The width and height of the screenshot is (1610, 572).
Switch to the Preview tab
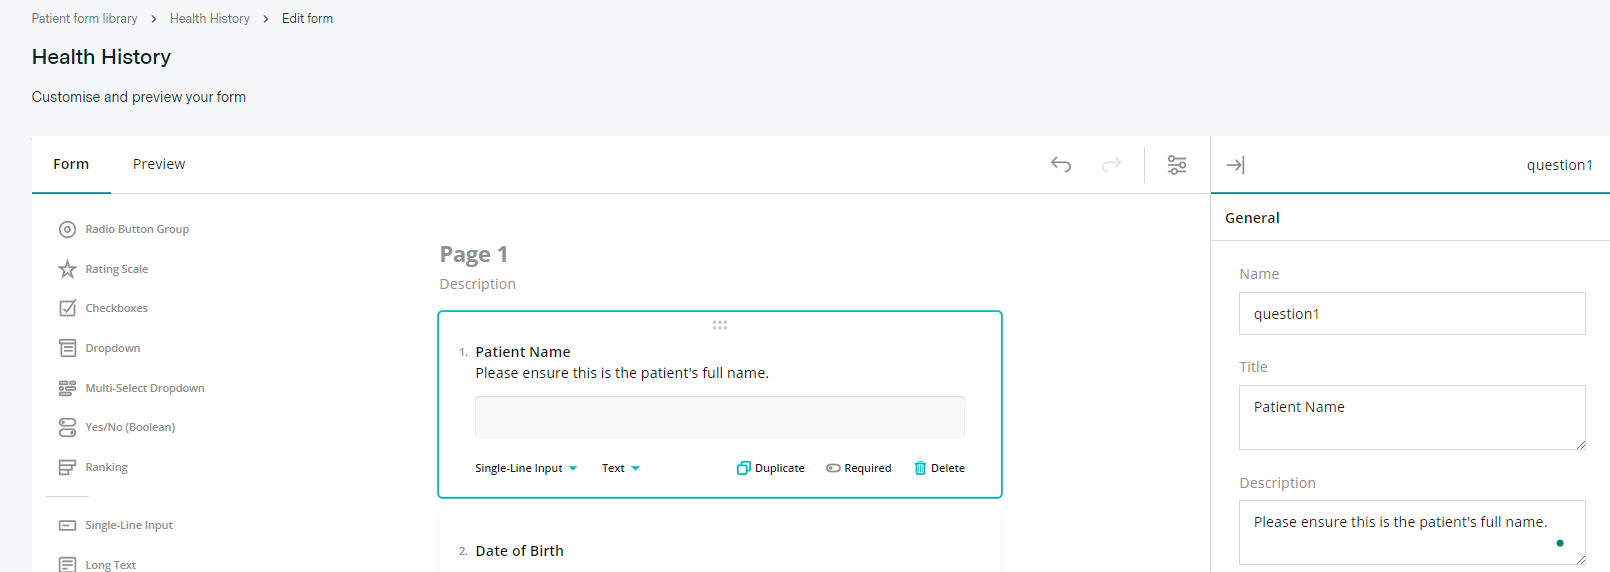[x=159, y=164]
